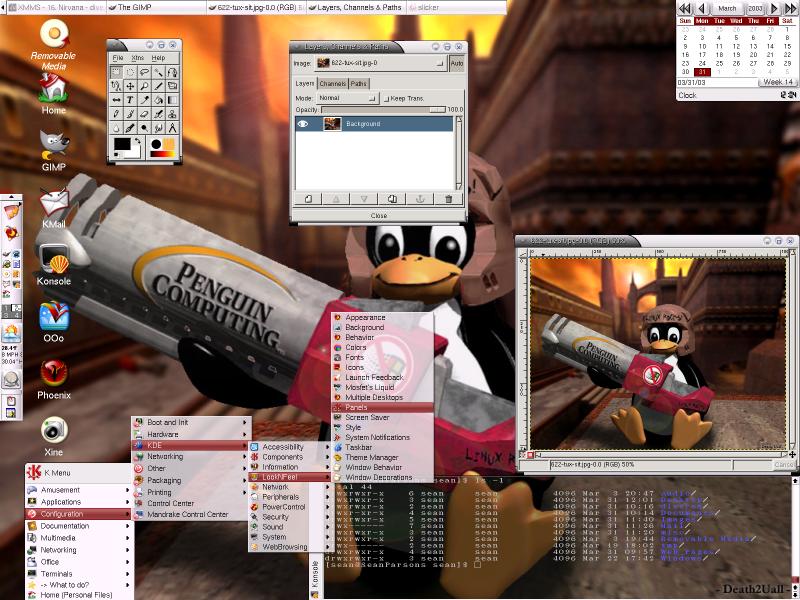
Task: Click the Anchor Layer button
Action: pyautogui.click(x=420, y=199)
